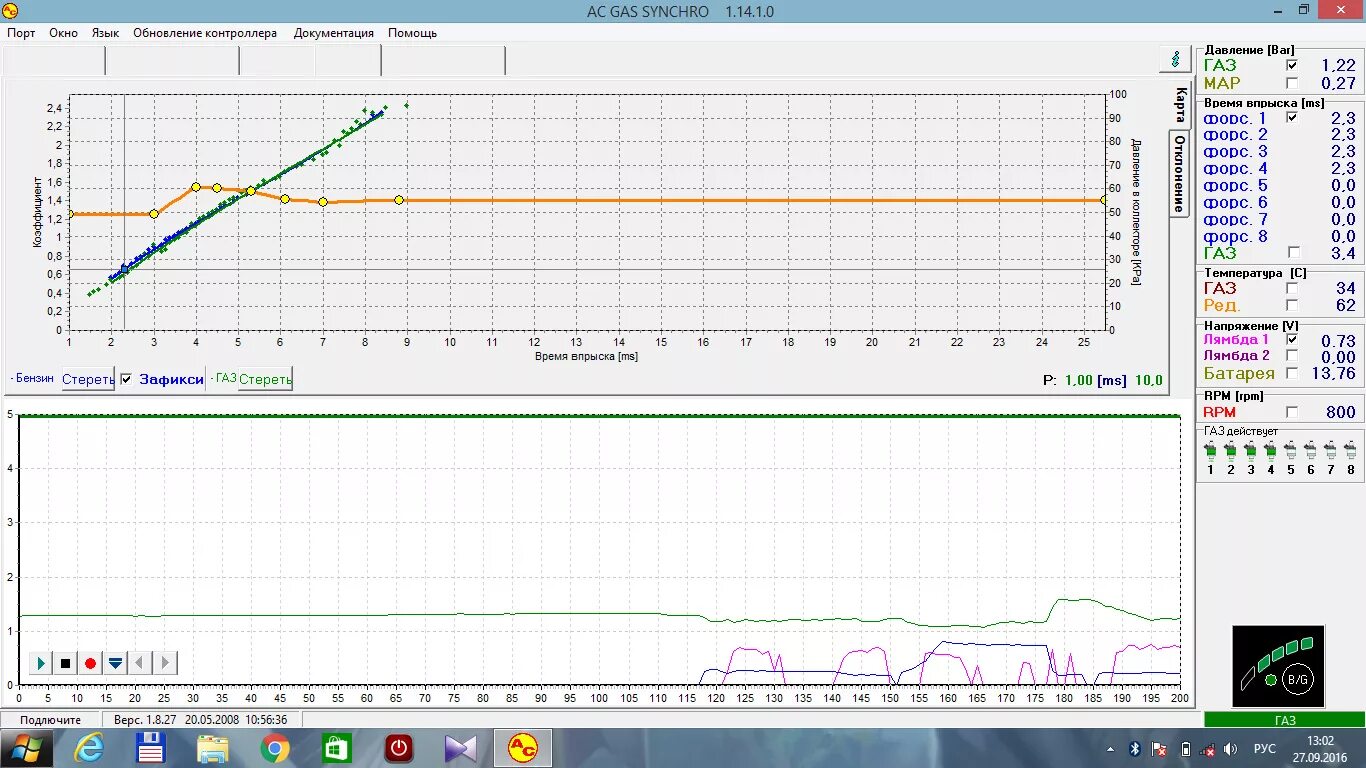Viewport: 1366px width, 768px height.
Task: Click the red power icon on taskbar
Action: (x=399, y=747)
